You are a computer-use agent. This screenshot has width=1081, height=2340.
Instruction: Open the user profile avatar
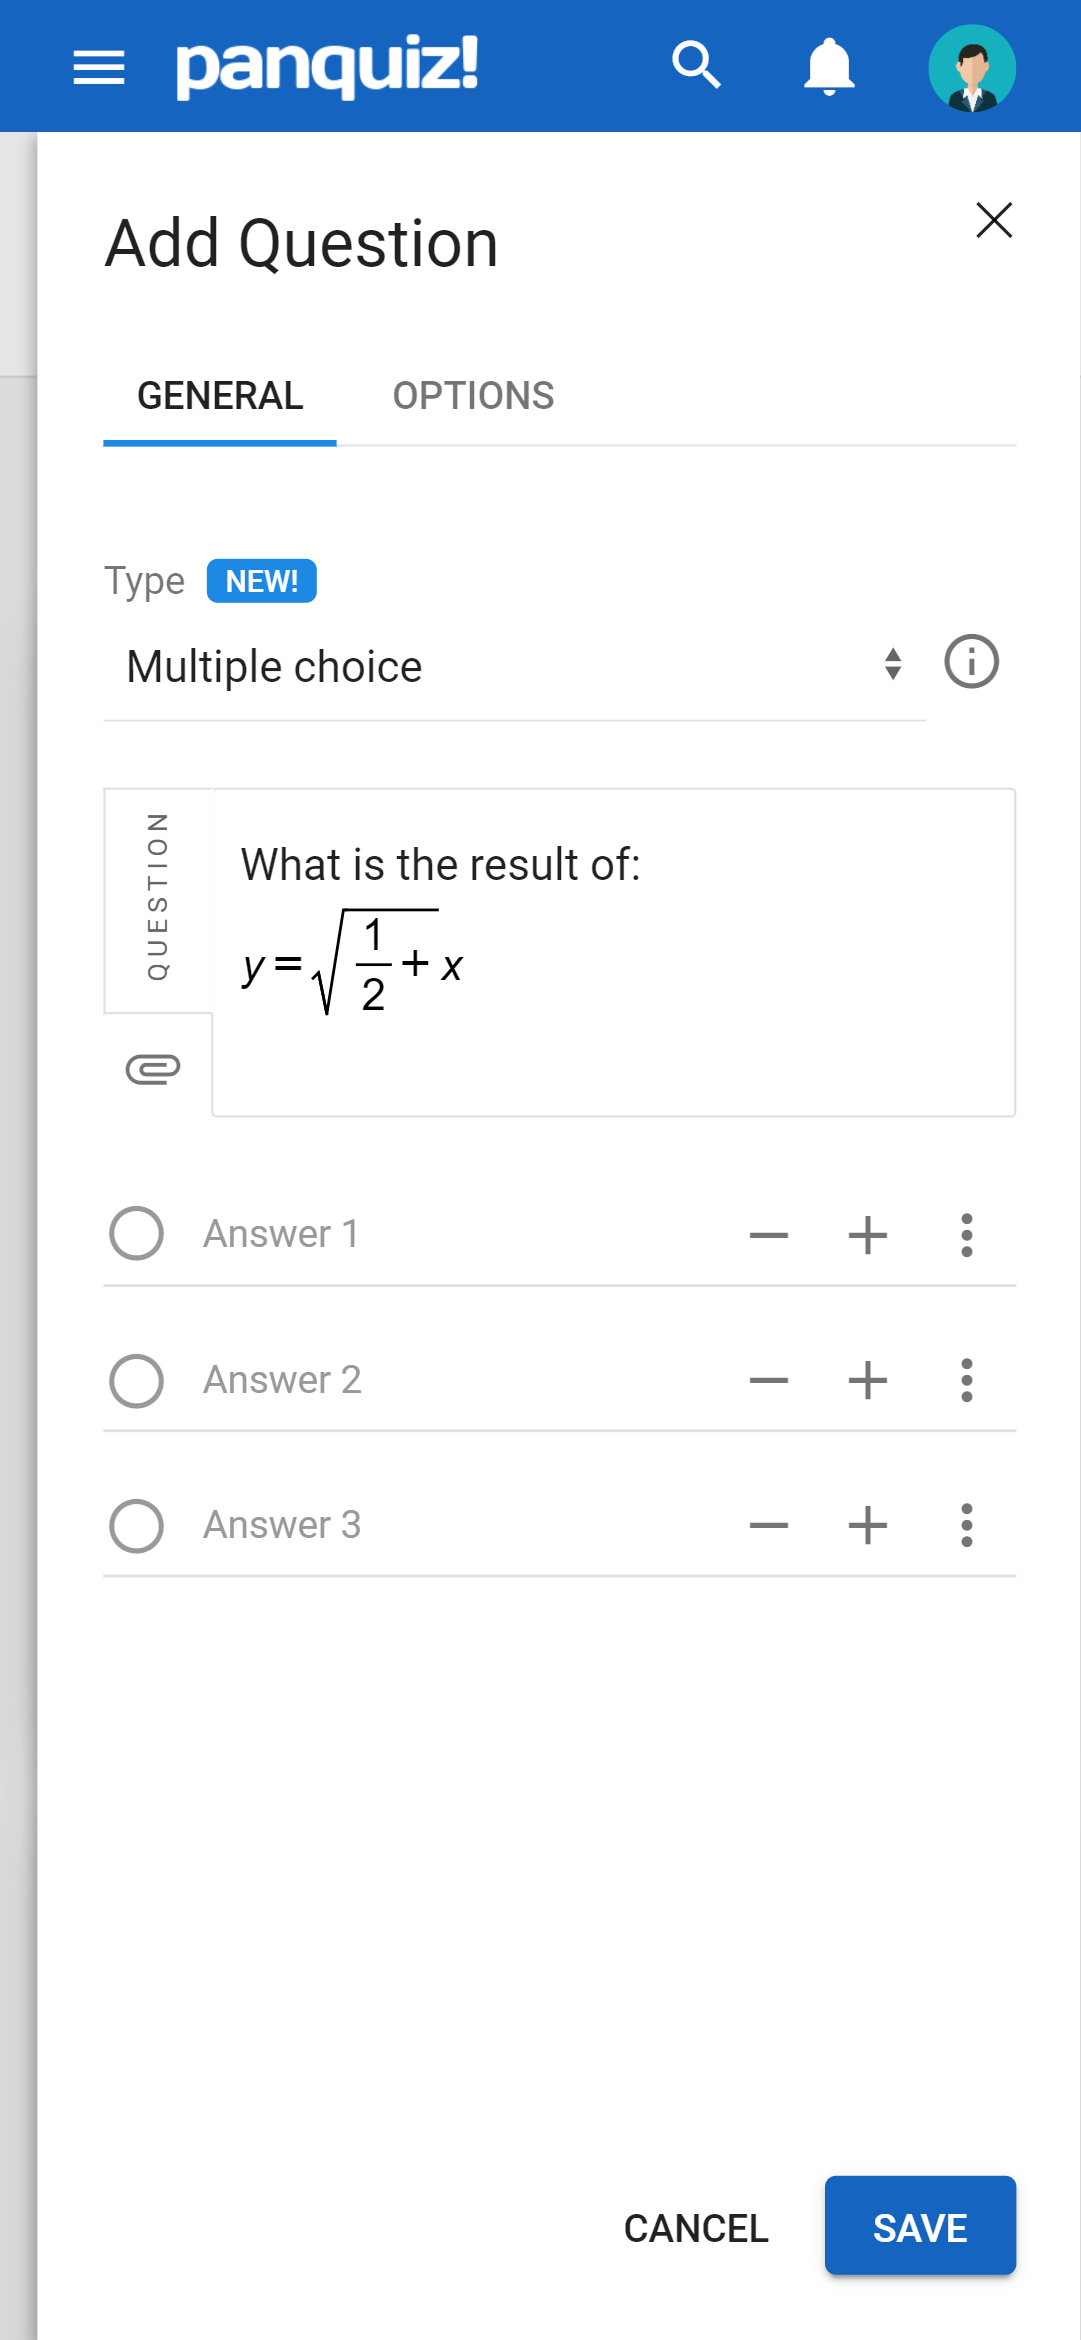(972, 68)
